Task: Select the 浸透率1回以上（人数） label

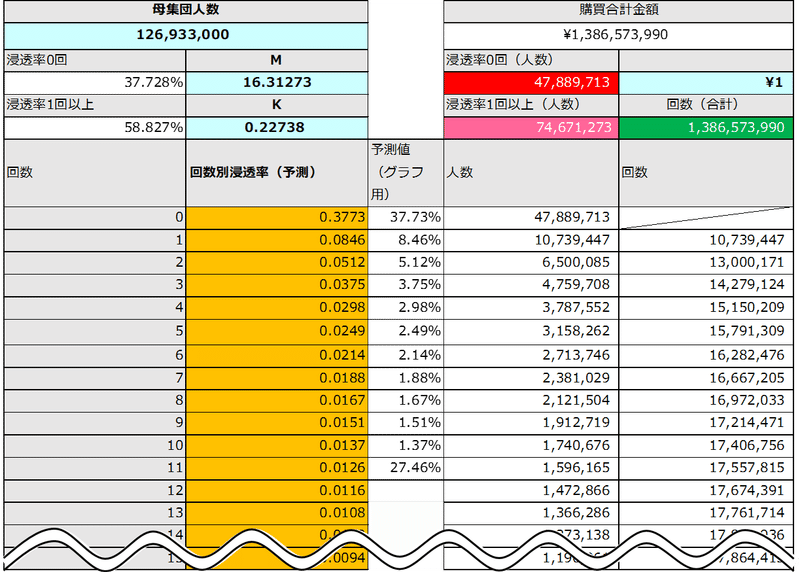Action: coord(513,105)
